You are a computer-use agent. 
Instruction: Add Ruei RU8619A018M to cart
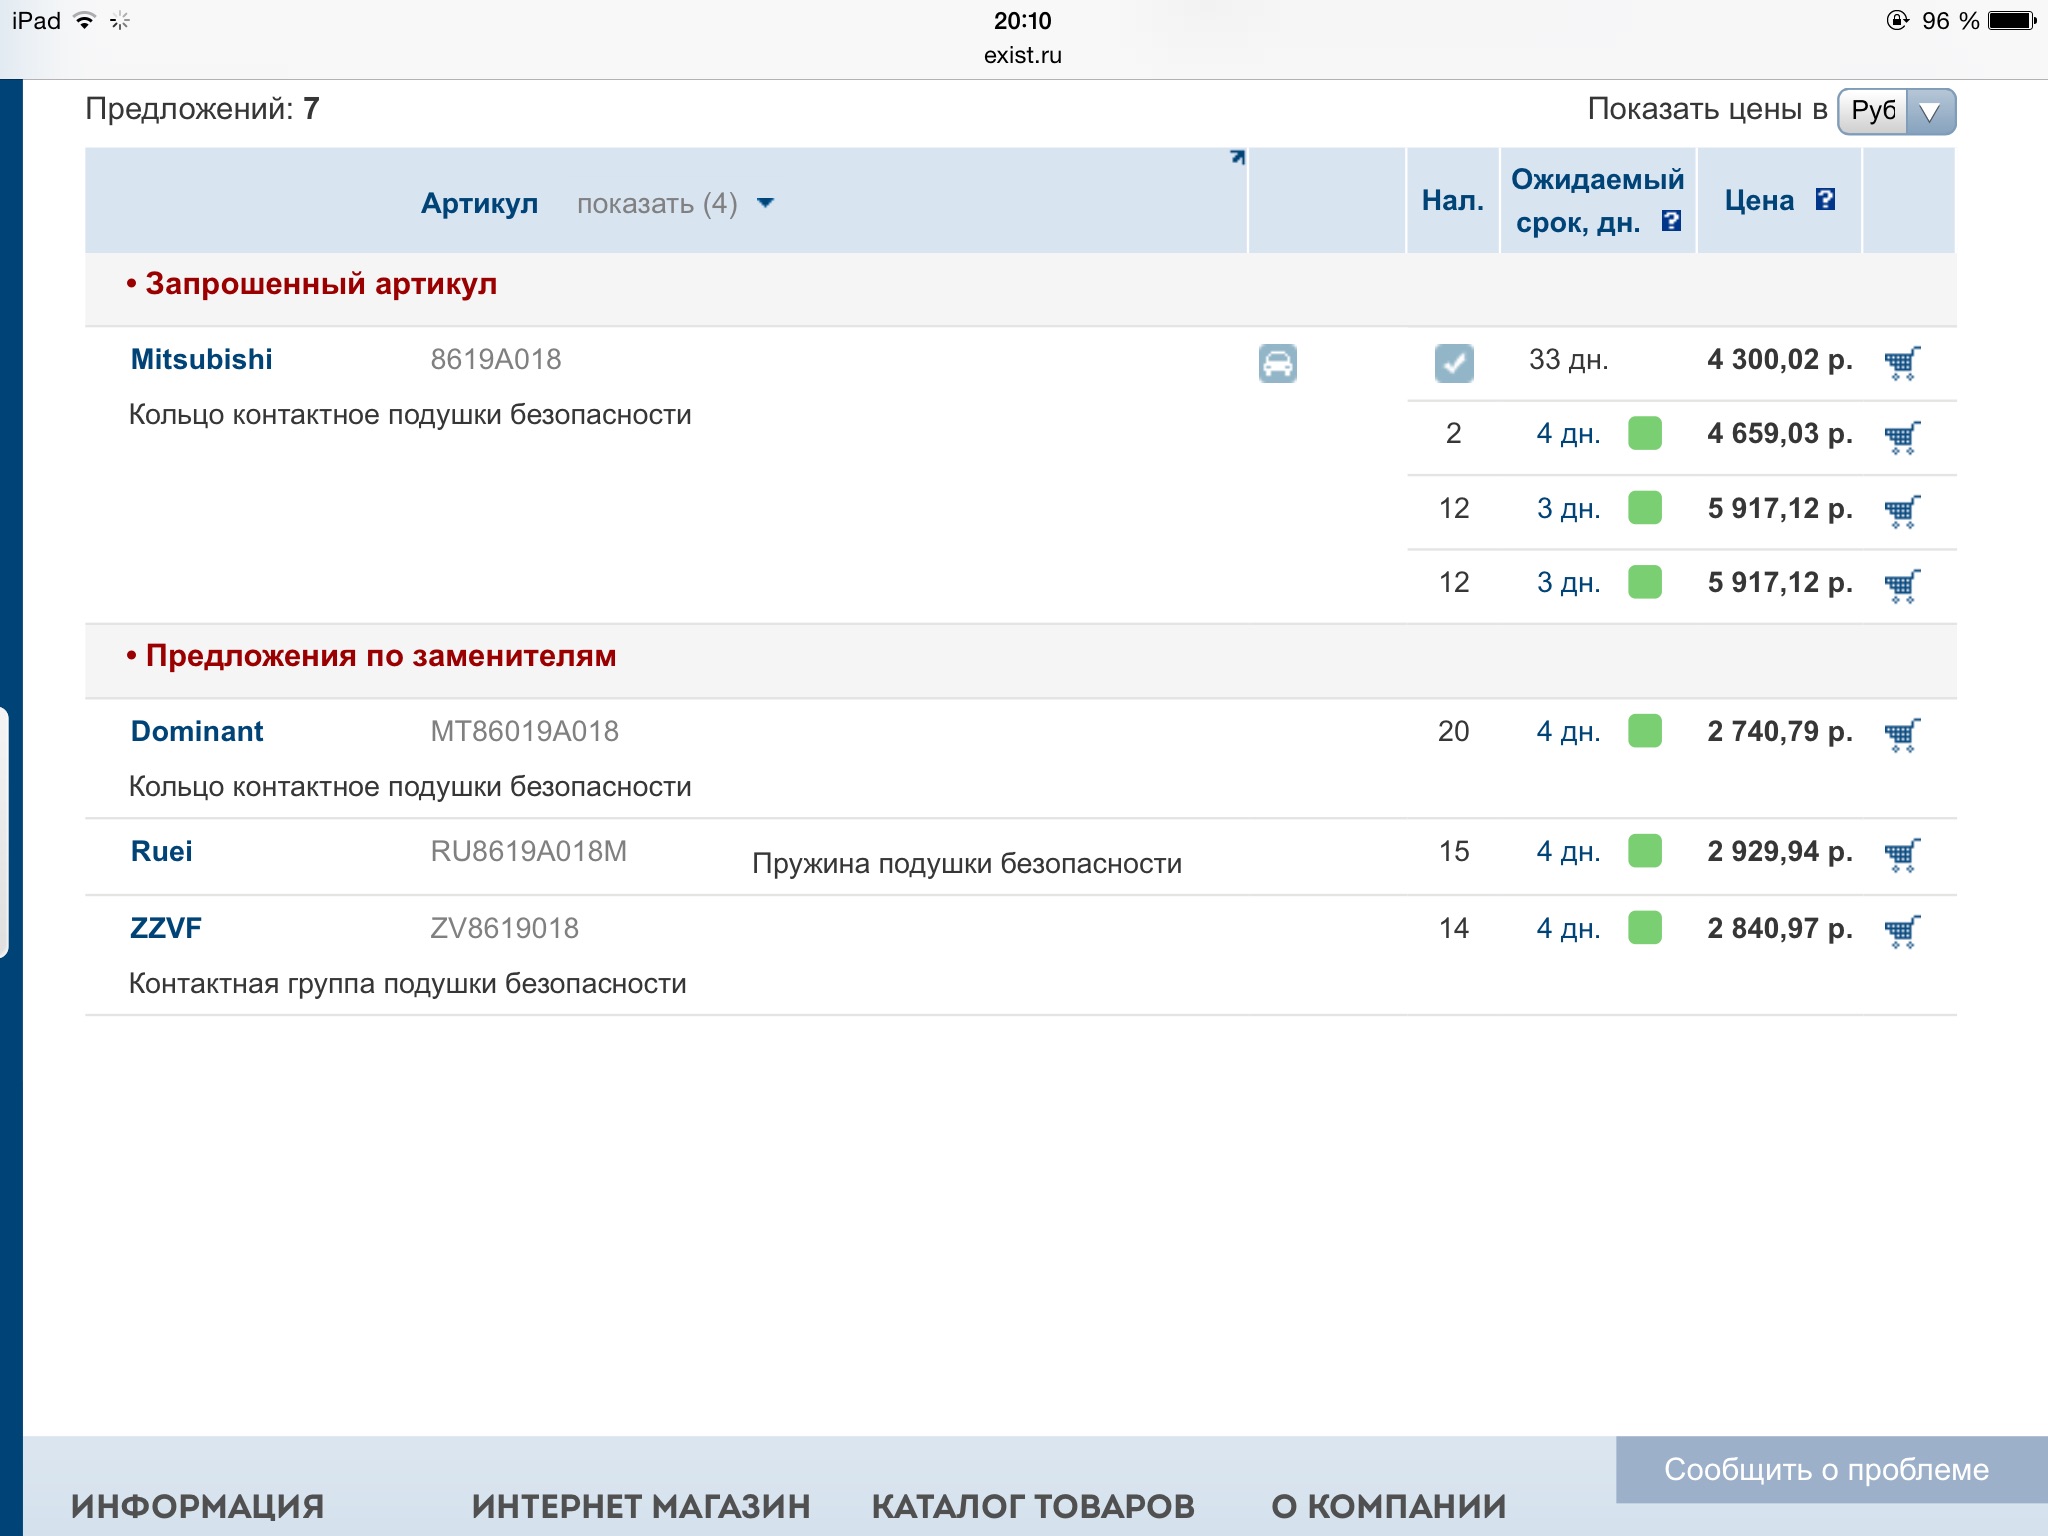1901,854
